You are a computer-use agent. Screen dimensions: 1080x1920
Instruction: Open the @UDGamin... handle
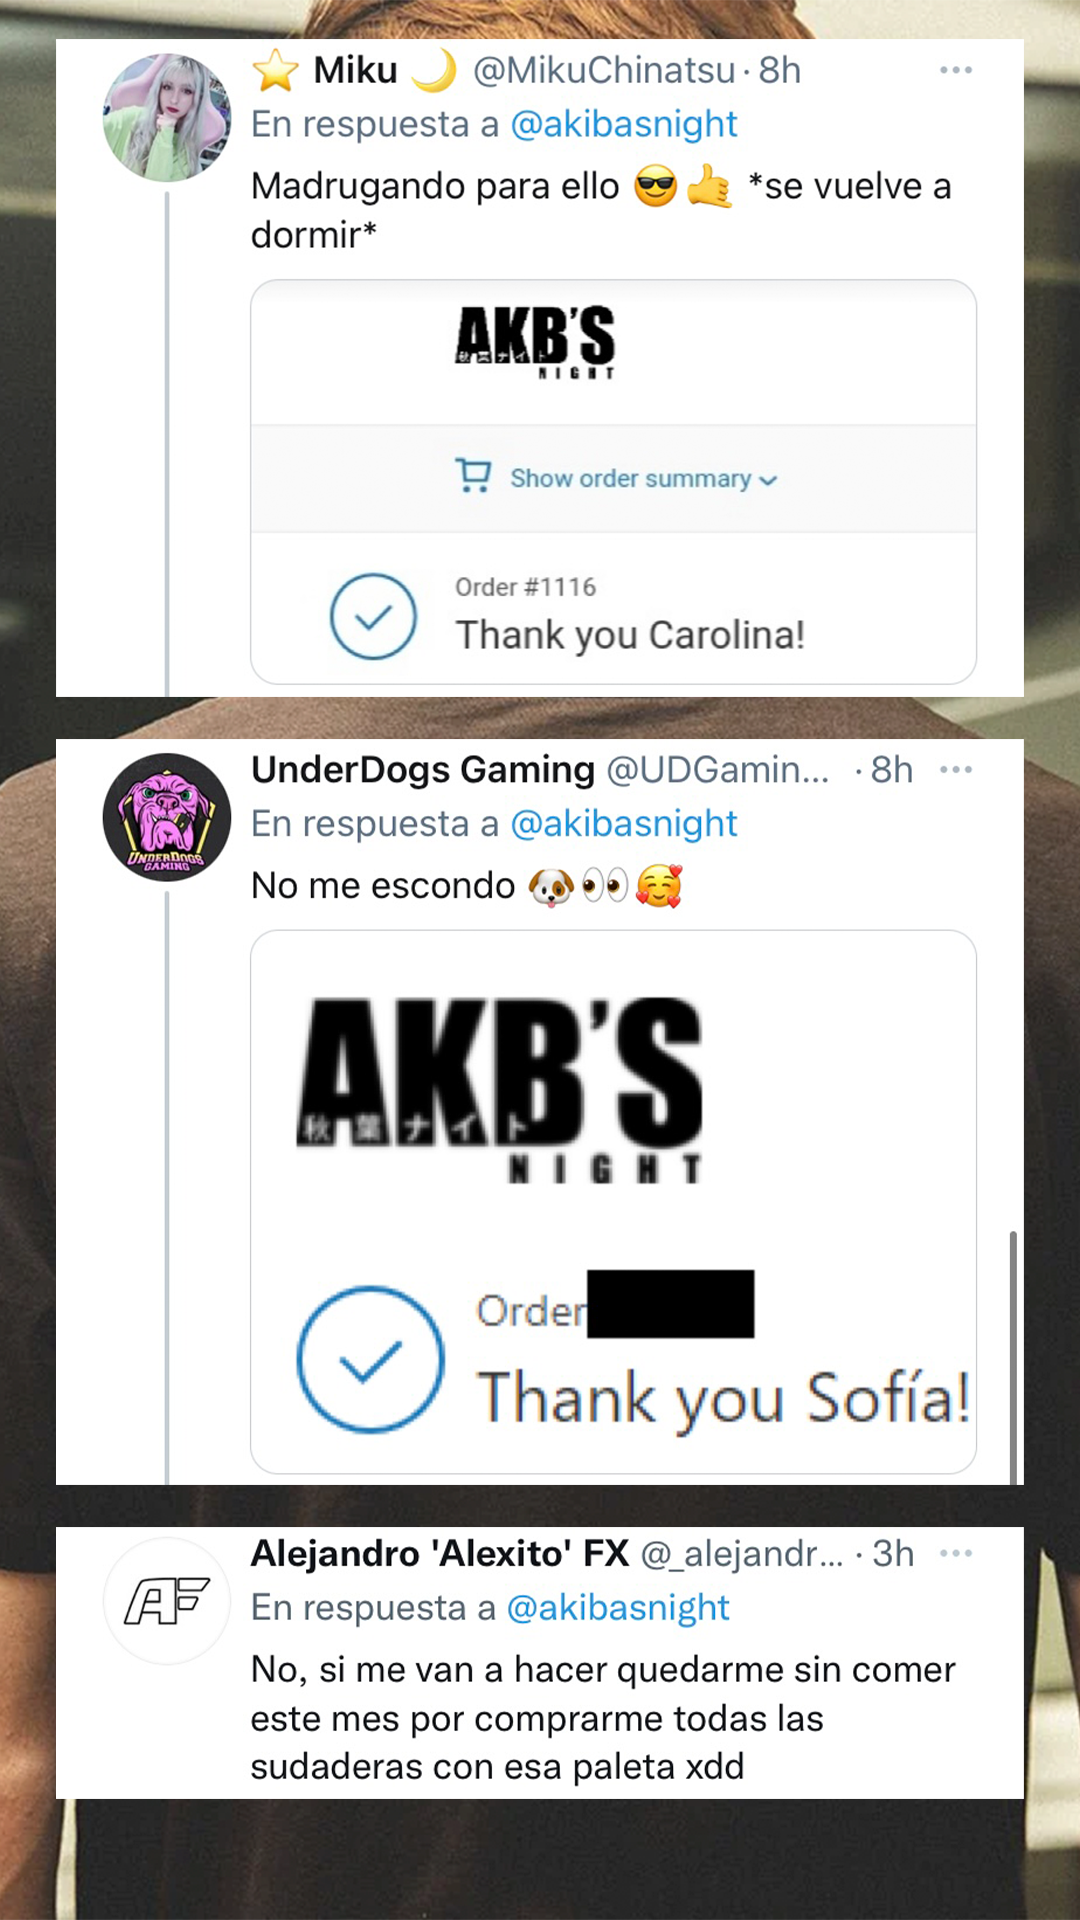718,770
